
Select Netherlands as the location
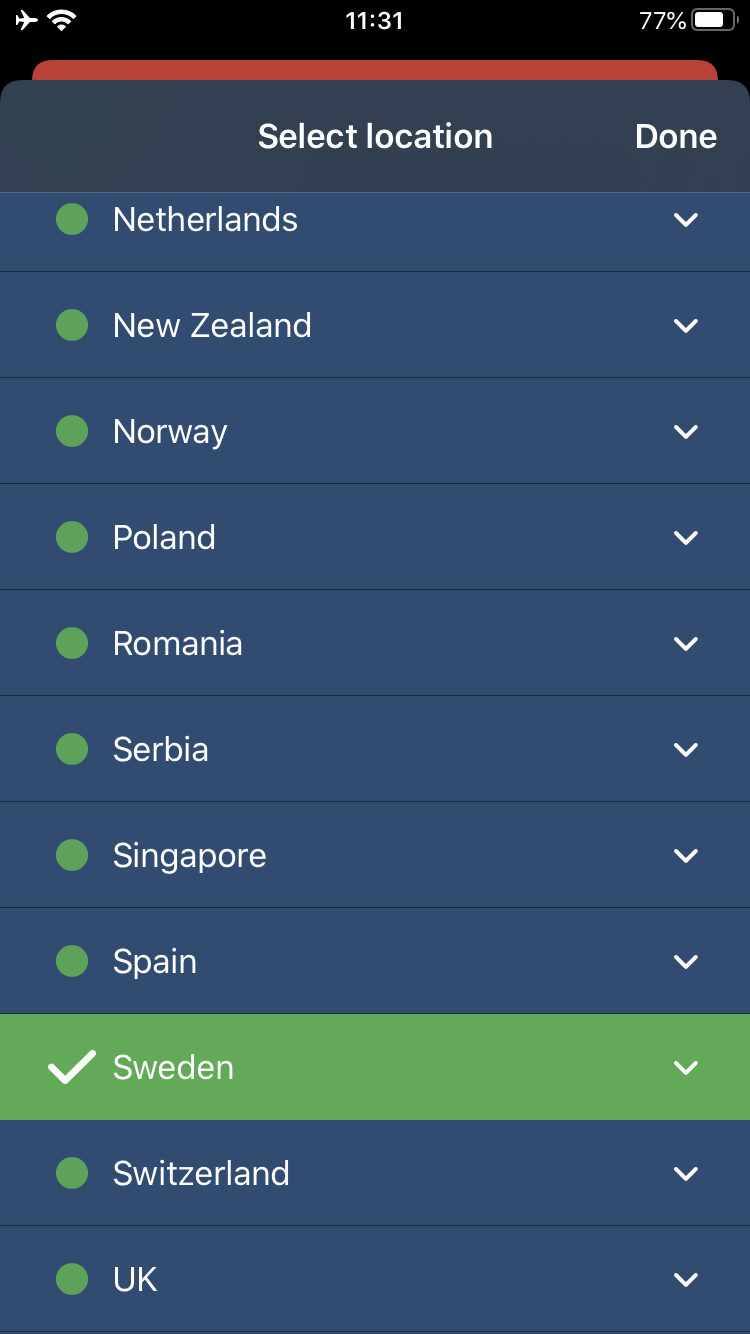coord(205,219)
